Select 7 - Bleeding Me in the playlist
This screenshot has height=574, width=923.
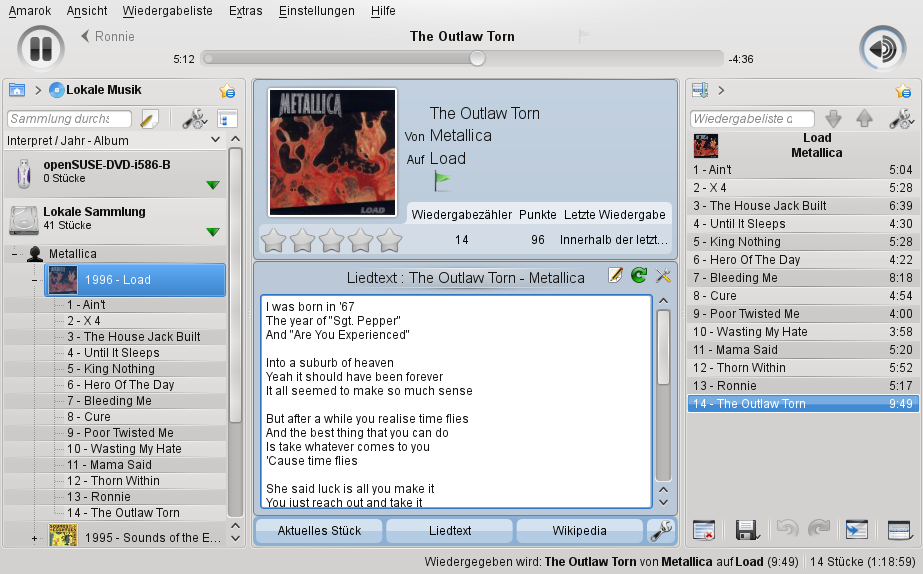point(803,278)
